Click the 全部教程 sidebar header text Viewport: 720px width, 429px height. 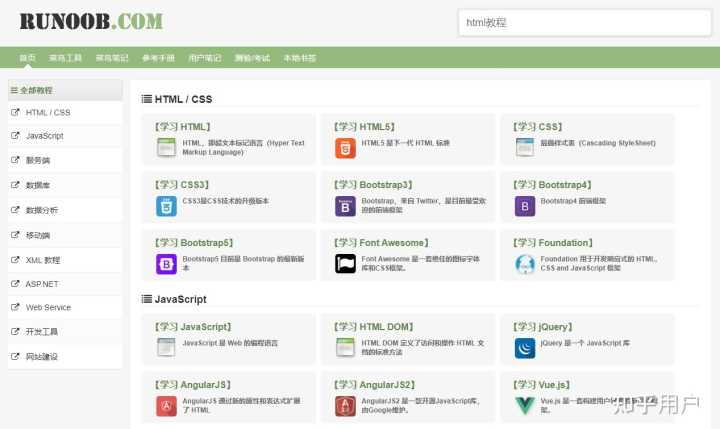click(x=36, y=90)
